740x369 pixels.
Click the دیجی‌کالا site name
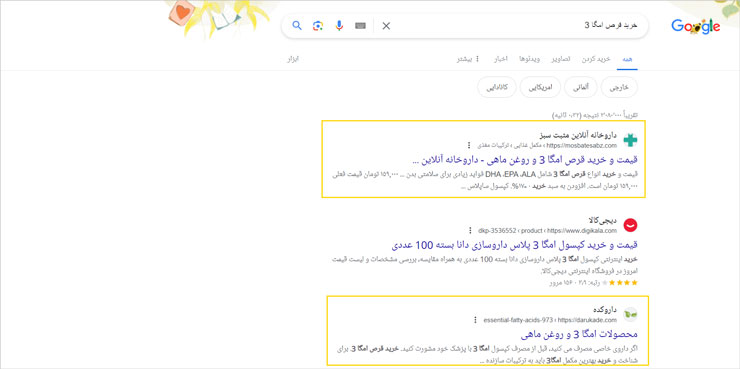pos(603,220)
